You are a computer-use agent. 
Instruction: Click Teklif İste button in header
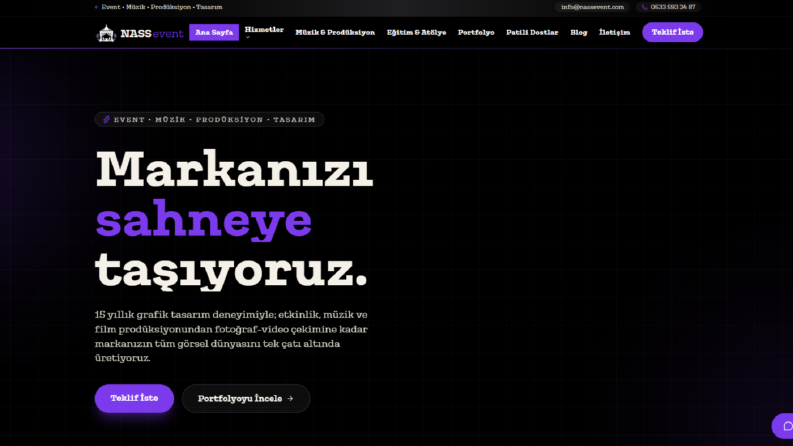point(672,32)
